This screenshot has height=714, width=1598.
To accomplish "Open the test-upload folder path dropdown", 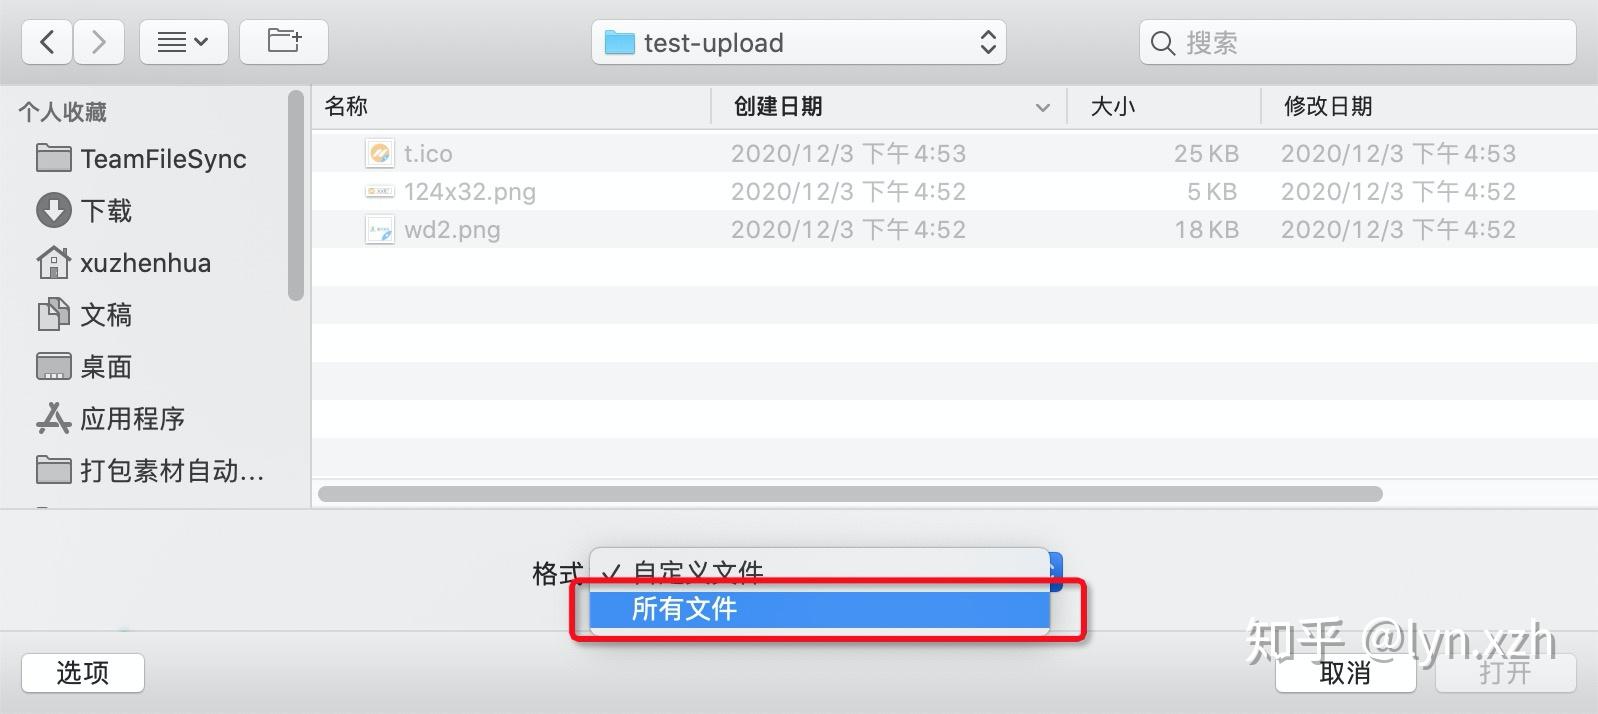I will click(x=798, y=43).
